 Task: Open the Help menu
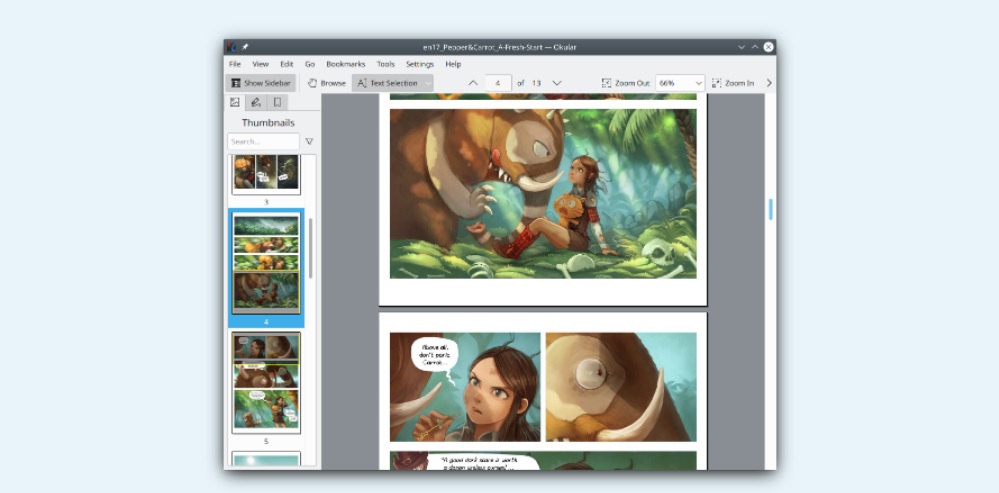point(453,64)
